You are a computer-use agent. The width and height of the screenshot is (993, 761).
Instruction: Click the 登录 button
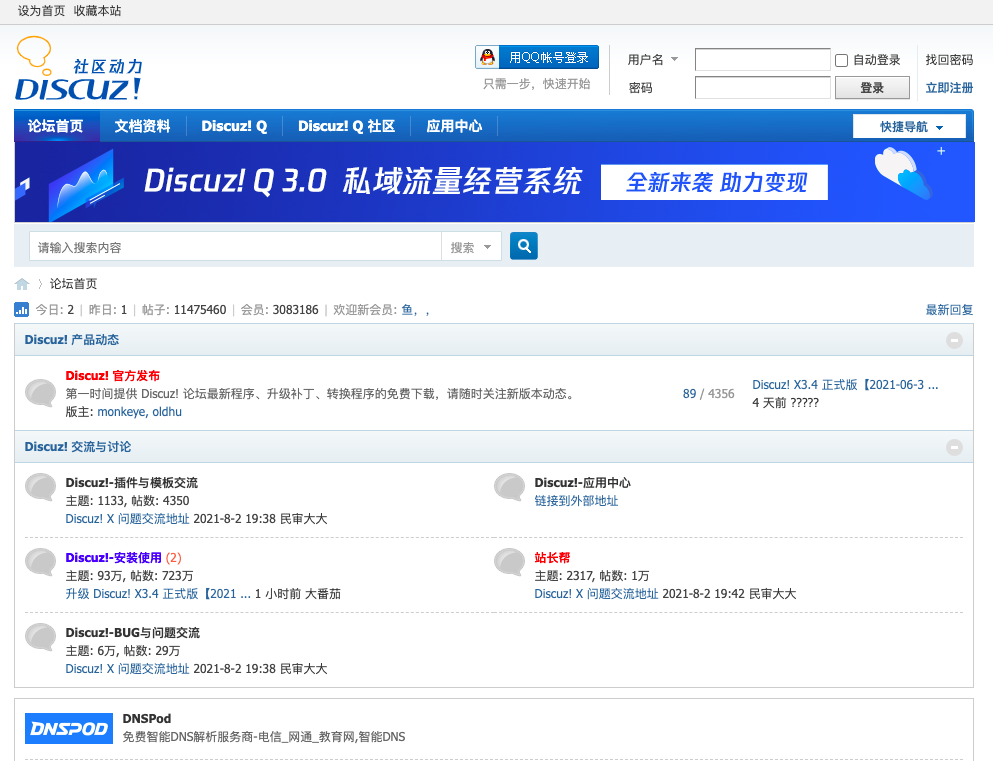pos(872,88)
